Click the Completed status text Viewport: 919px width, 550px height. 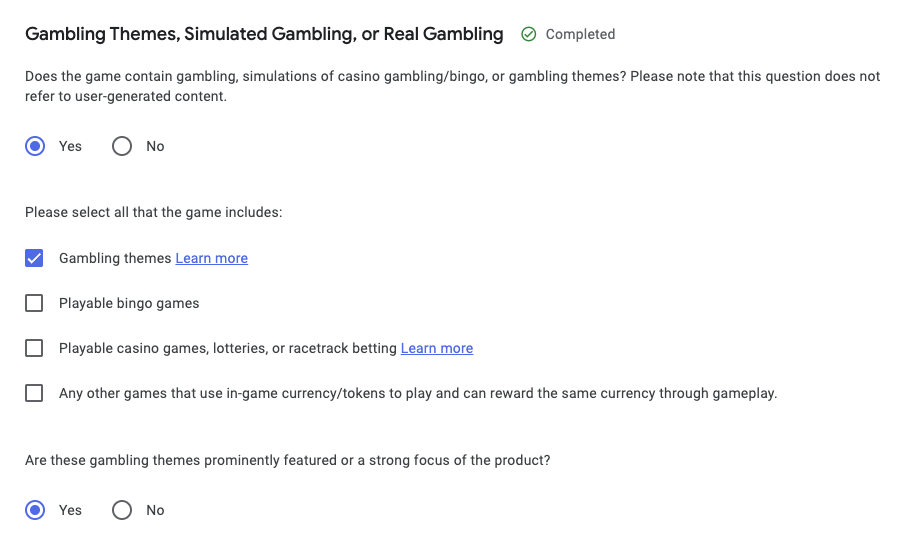pos(580,34)
